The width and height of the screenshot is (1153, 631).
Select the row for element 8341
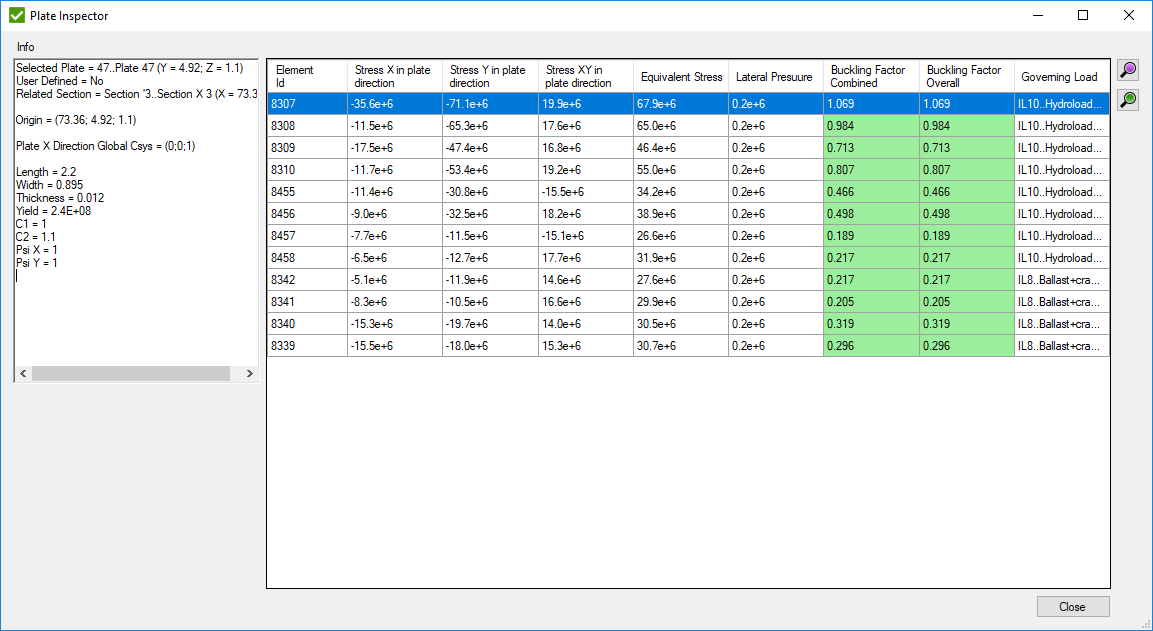pyautogui.click(x=688, y=302)
